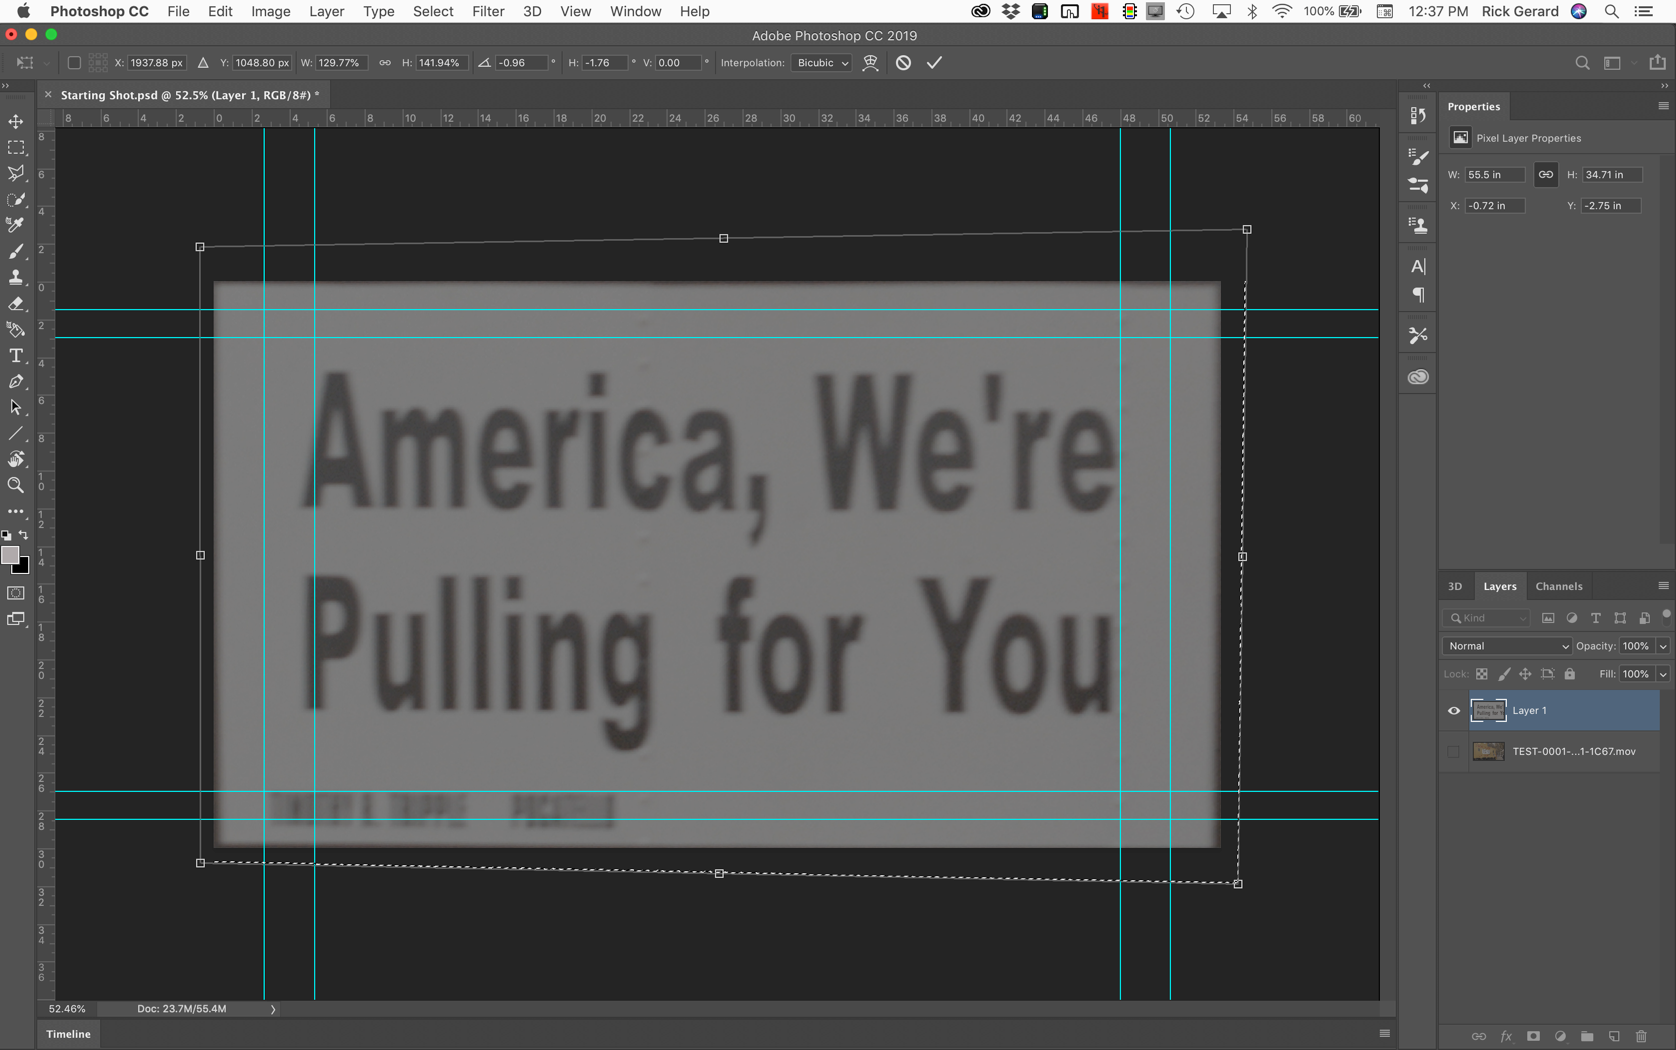Open the Fill slider dropdown arrow
Screen dimensions: 1676x1050
point(1663,674)
